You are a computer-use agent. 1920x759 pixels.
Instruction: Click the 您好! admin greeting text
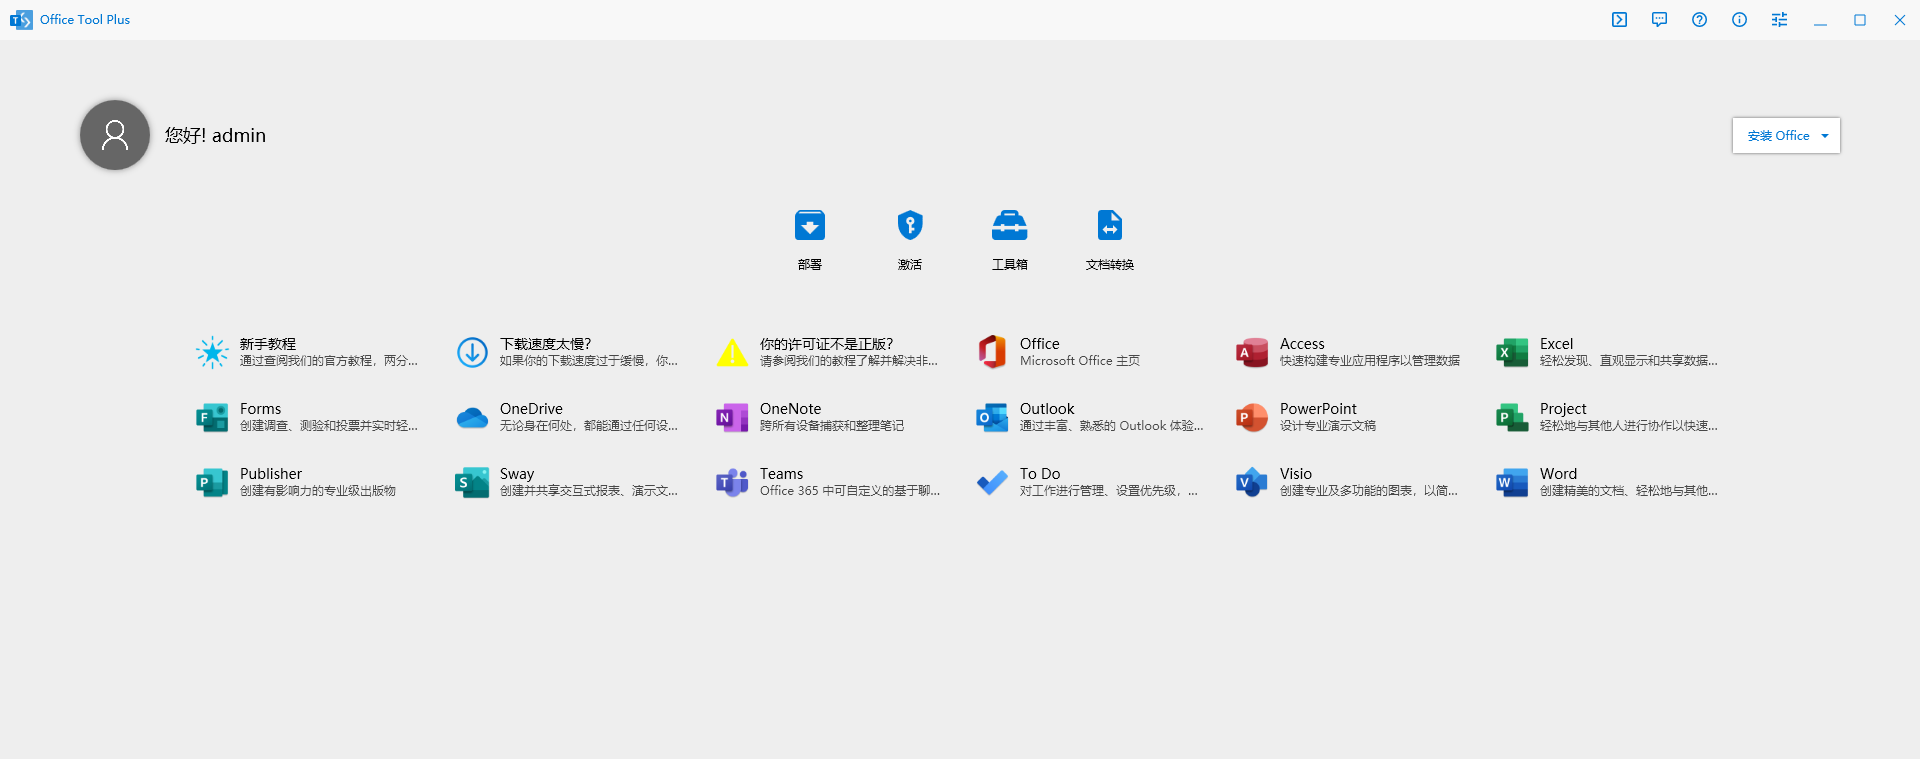pyautogui.click(x=215, y=135)
